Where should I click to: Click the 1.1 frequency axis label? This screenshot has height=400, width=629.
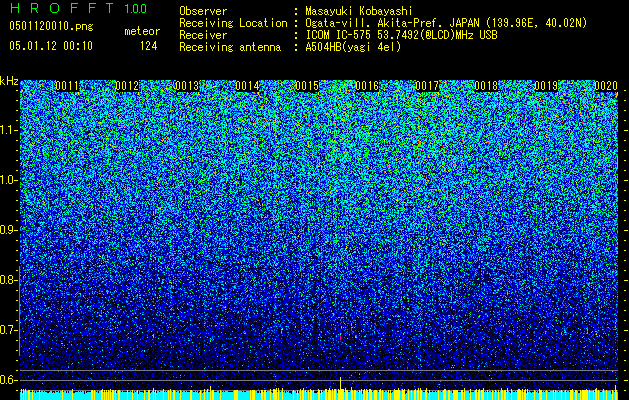point(8,130)
